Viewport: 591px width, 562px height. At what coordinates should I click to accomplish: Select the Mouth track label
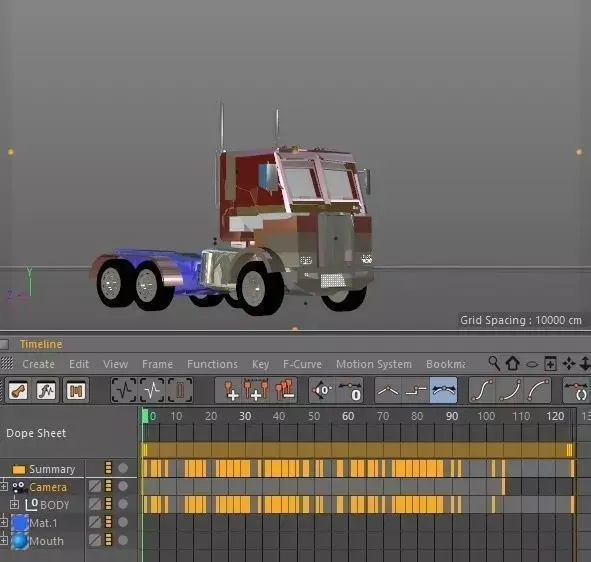coord(47,541)
